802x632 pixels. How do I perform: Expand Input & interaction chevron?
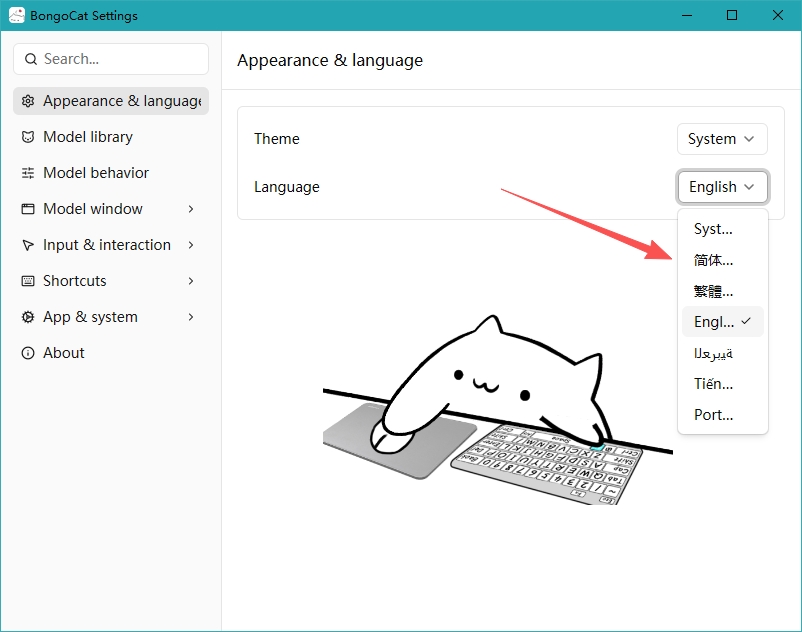point(191,245)
